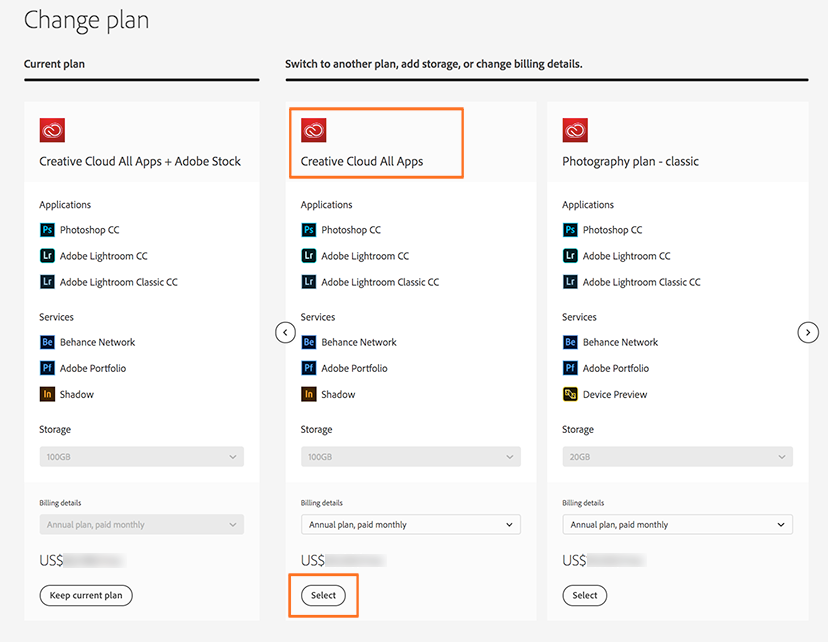
Task: Click Photoshop CC icon in current plan card
Action: (48, 230)
